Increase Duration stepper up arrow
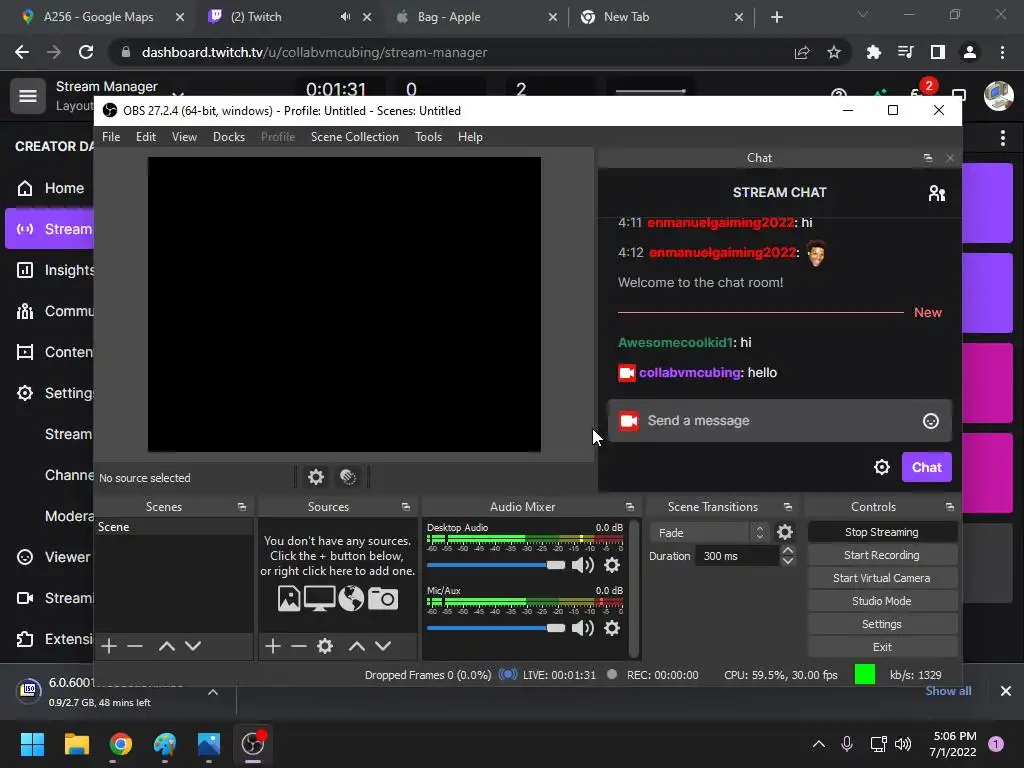 pyautogui.click(x=788, y=551)
